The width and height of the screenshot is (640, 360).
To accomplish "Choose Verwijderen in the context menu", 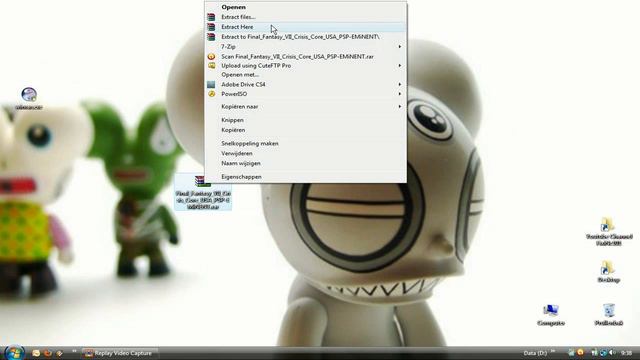I will 305,153.
